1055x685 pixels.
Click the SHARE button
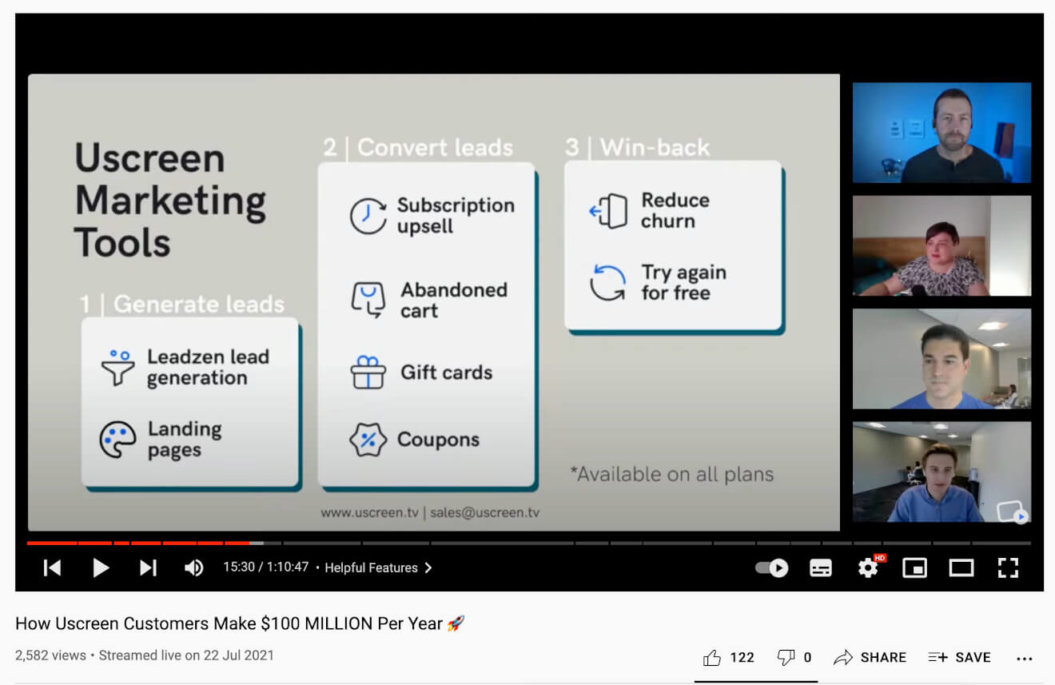pos(870,657)
